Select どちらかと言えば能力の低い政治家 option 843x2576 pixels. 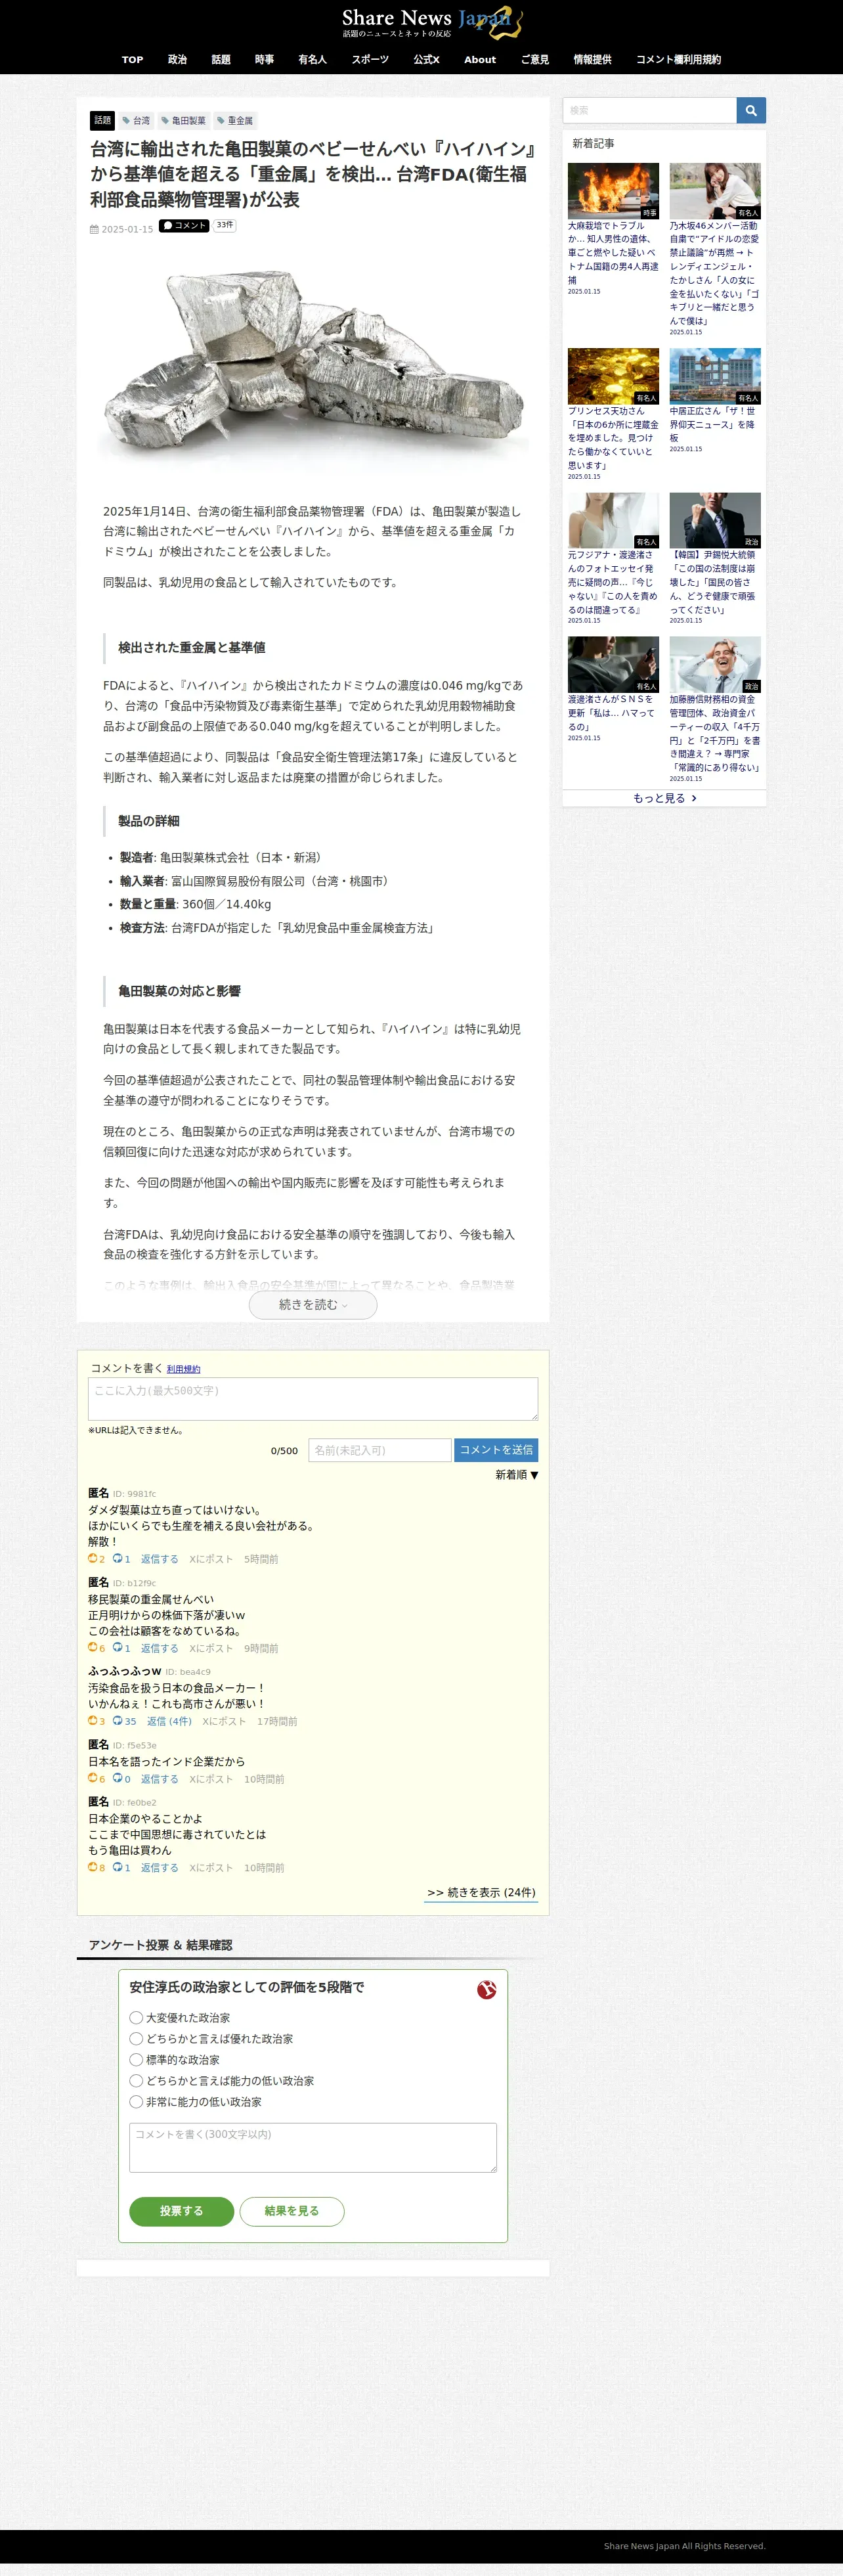coord(136,2080)
